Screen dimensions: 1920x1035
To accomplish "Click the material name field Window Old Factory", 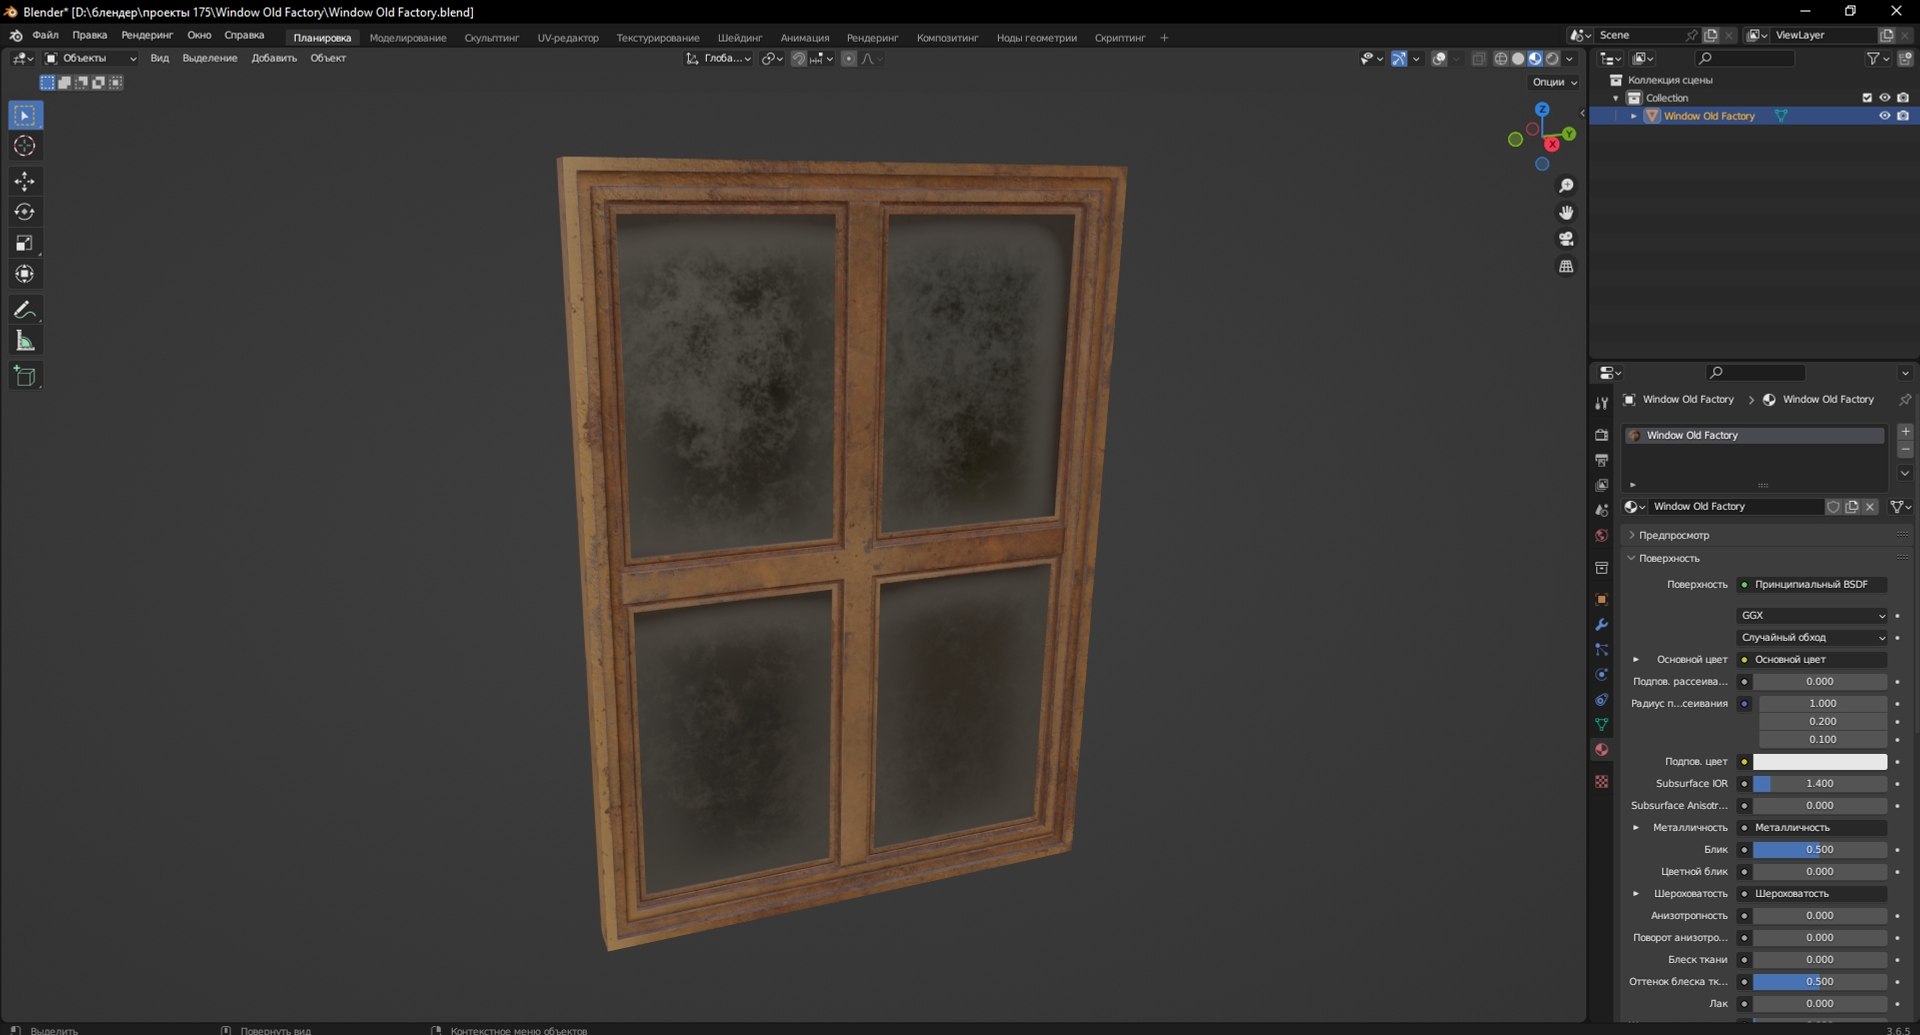I will tap(1736, 507).
